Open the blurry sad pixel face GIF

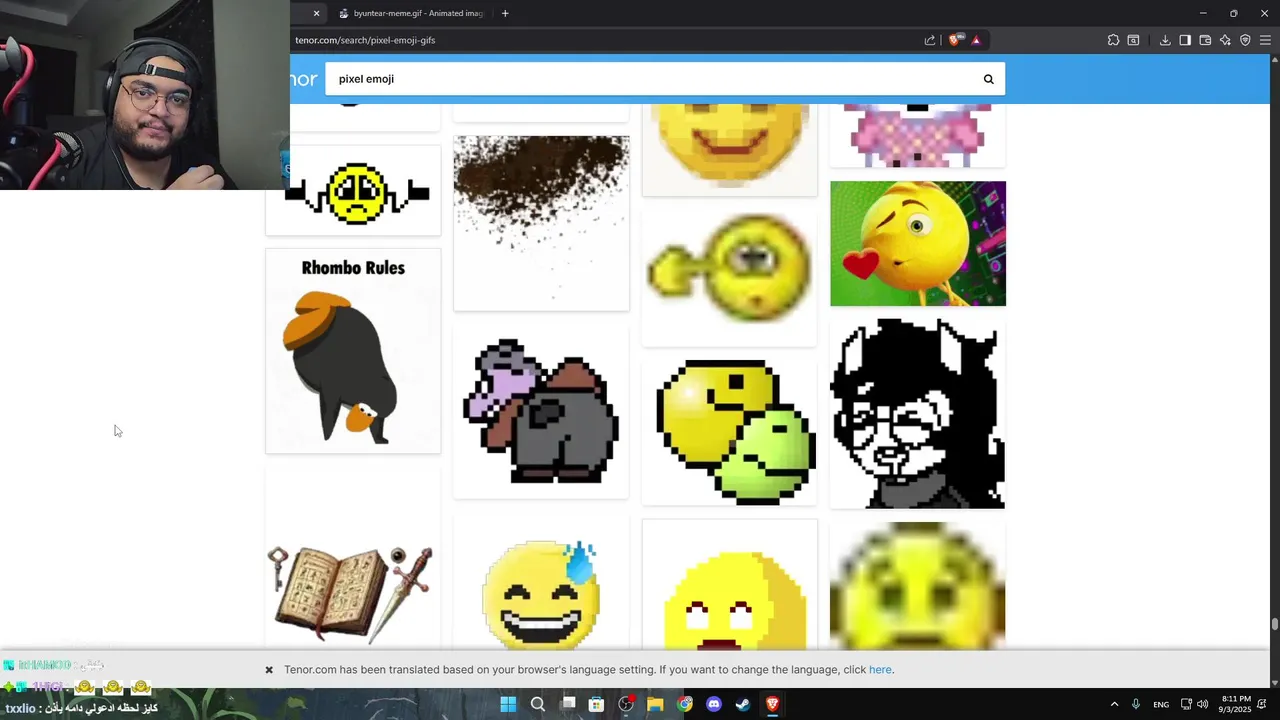(918, 586)
